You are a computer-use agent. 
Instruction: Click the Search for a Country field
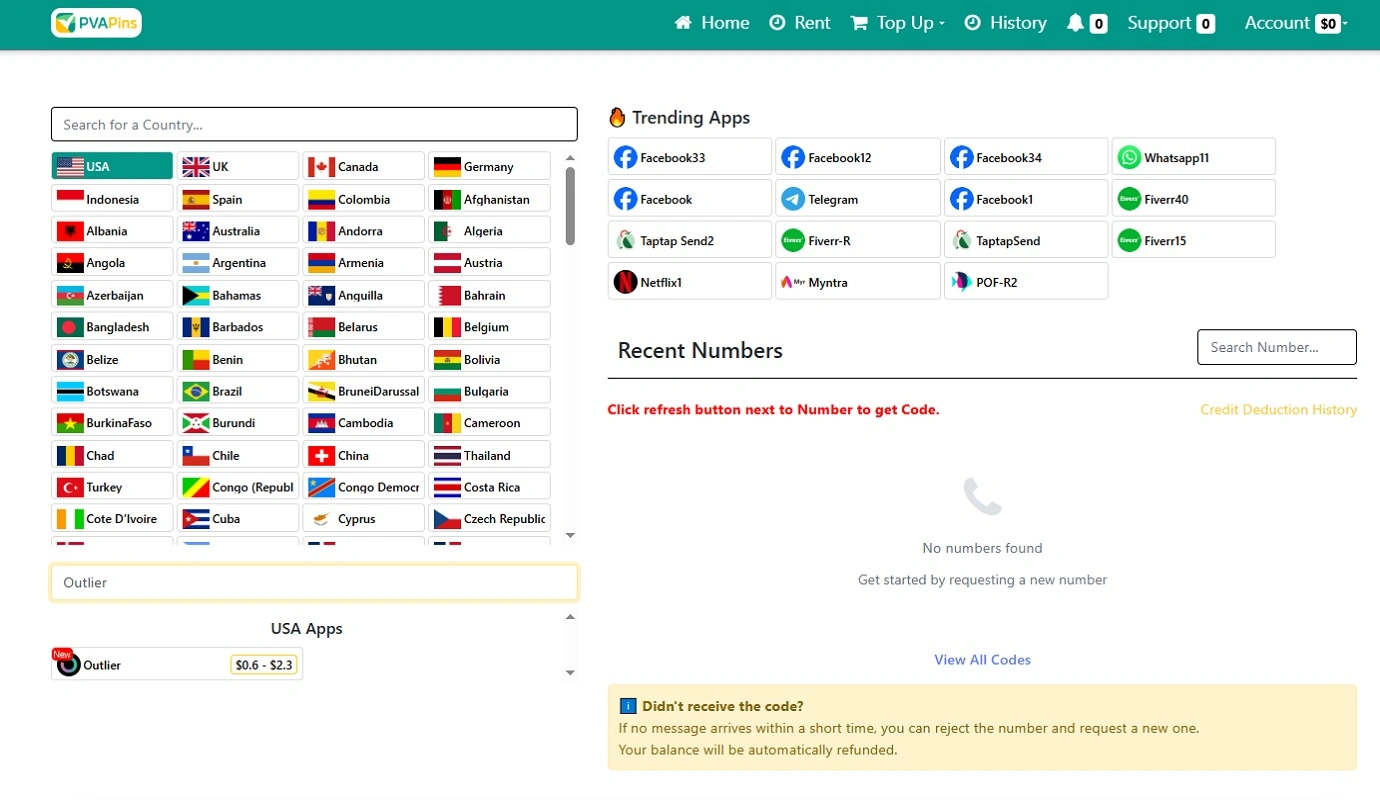(x=314, y=124)
